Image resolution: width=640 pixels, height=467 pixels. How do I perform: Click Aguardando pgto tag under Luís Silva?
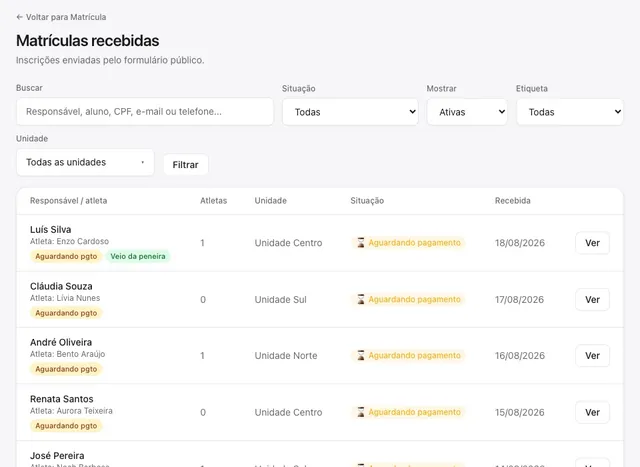pyautogui.click(x=66, y=256)
